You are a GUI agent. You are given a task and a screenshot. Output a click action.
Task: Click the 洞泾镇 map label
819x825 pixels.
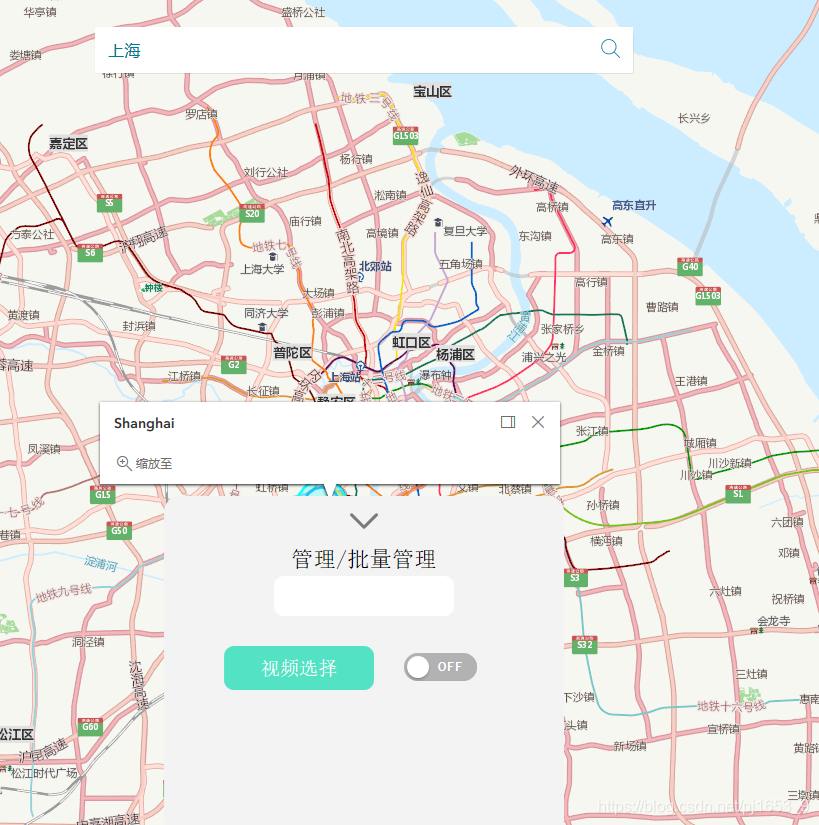[88, 642]
